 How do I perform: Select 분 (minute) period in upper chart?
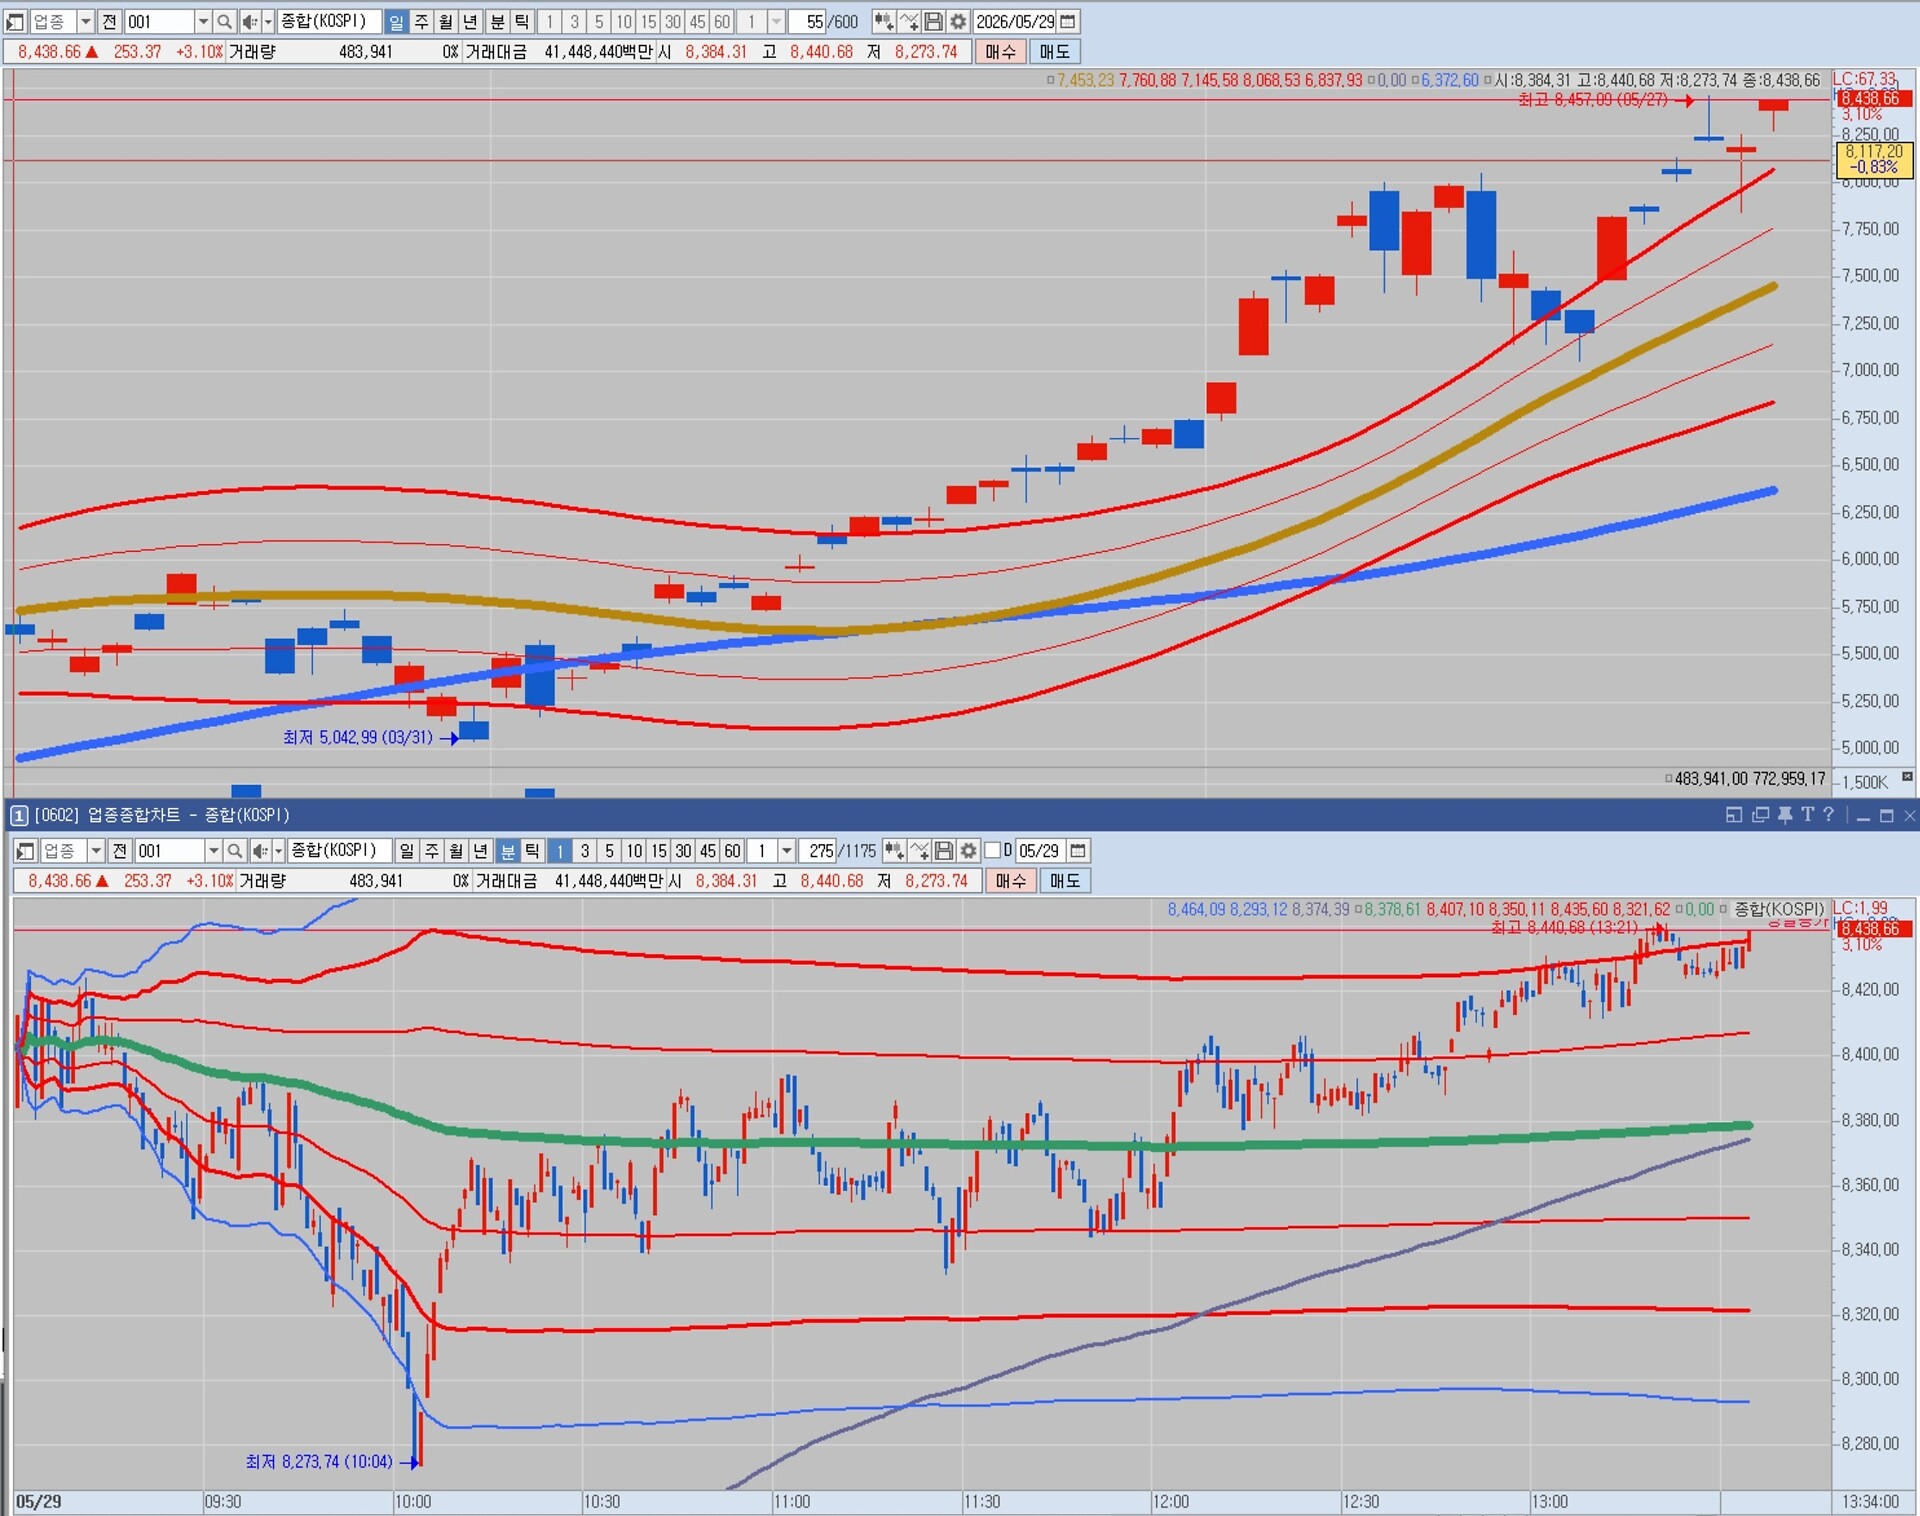(497, 21)
